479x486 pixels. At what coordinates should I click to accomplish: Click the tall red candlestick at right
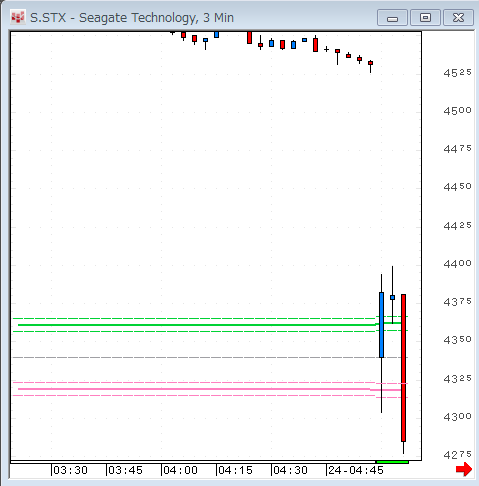click(403, 368)
